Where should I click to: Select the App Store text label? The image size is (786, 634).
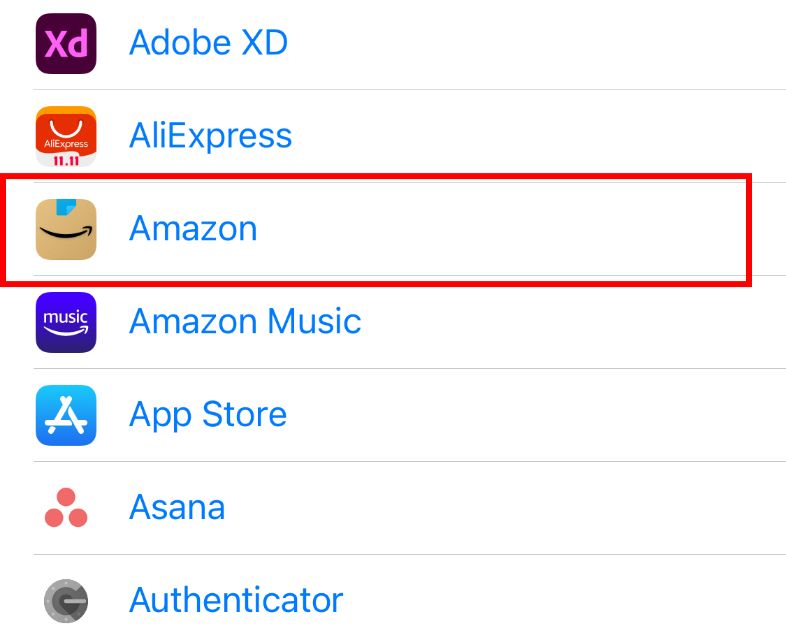[208, 415]
